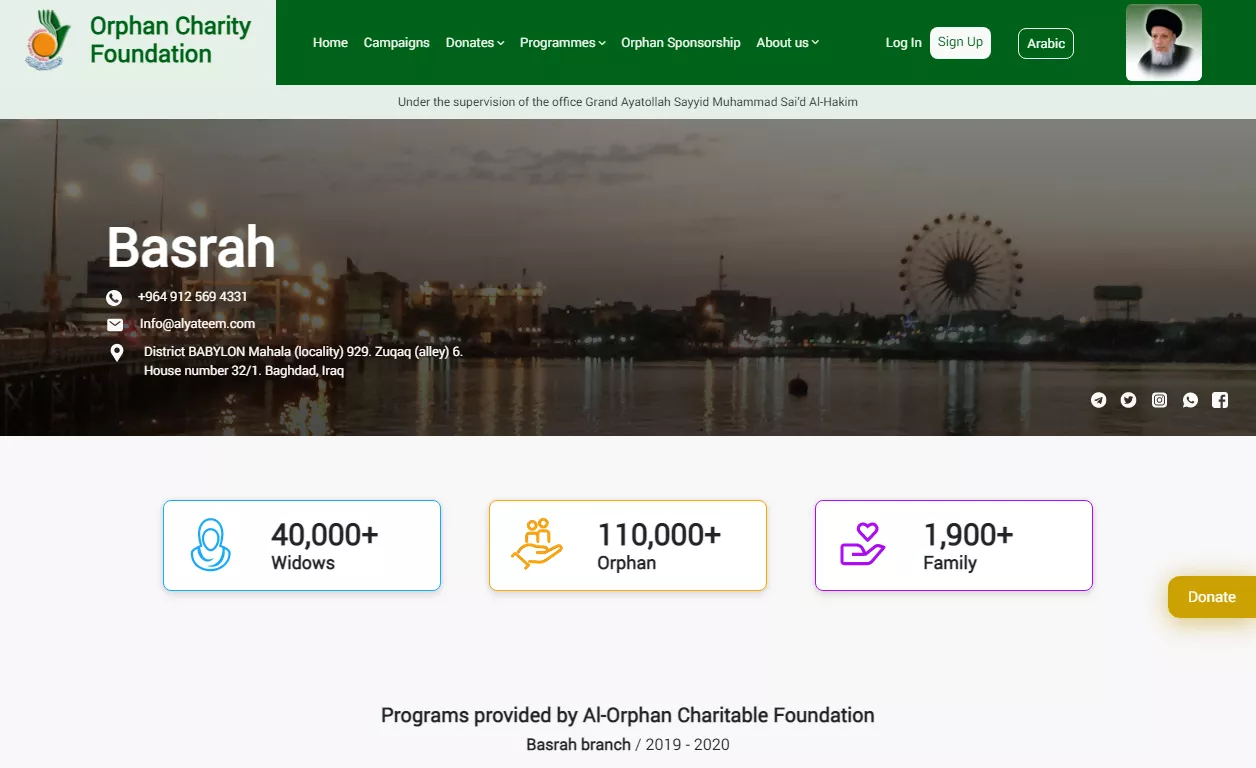Click the phone number +964 912 569 4331
Screen dimensions: 1256x768
pos(192,297)
